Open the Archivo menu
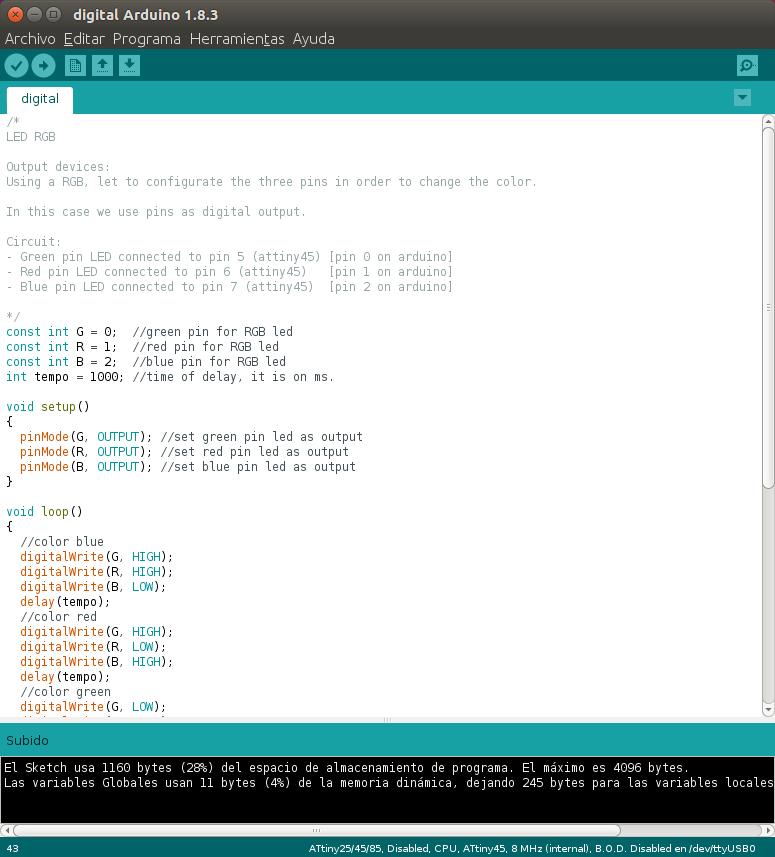The image size is (775, 857). pyautogui.click(x=30, y=39)
